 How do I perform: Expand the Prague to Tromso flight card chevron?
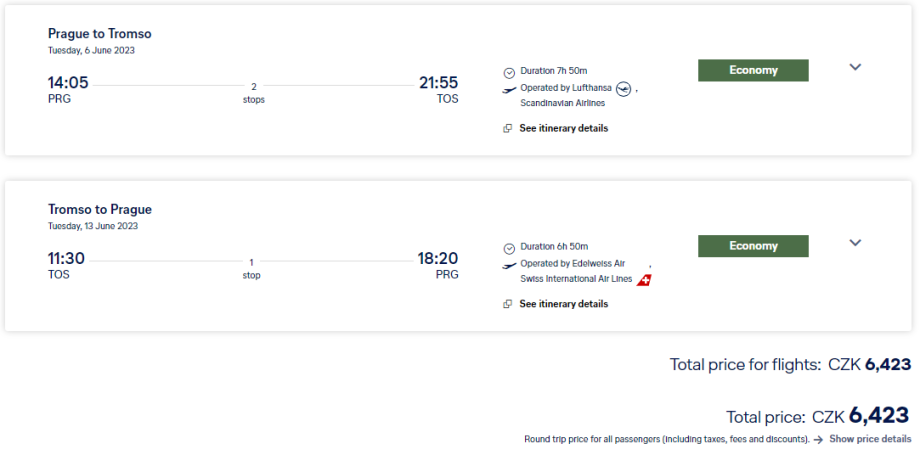(855, 67)
